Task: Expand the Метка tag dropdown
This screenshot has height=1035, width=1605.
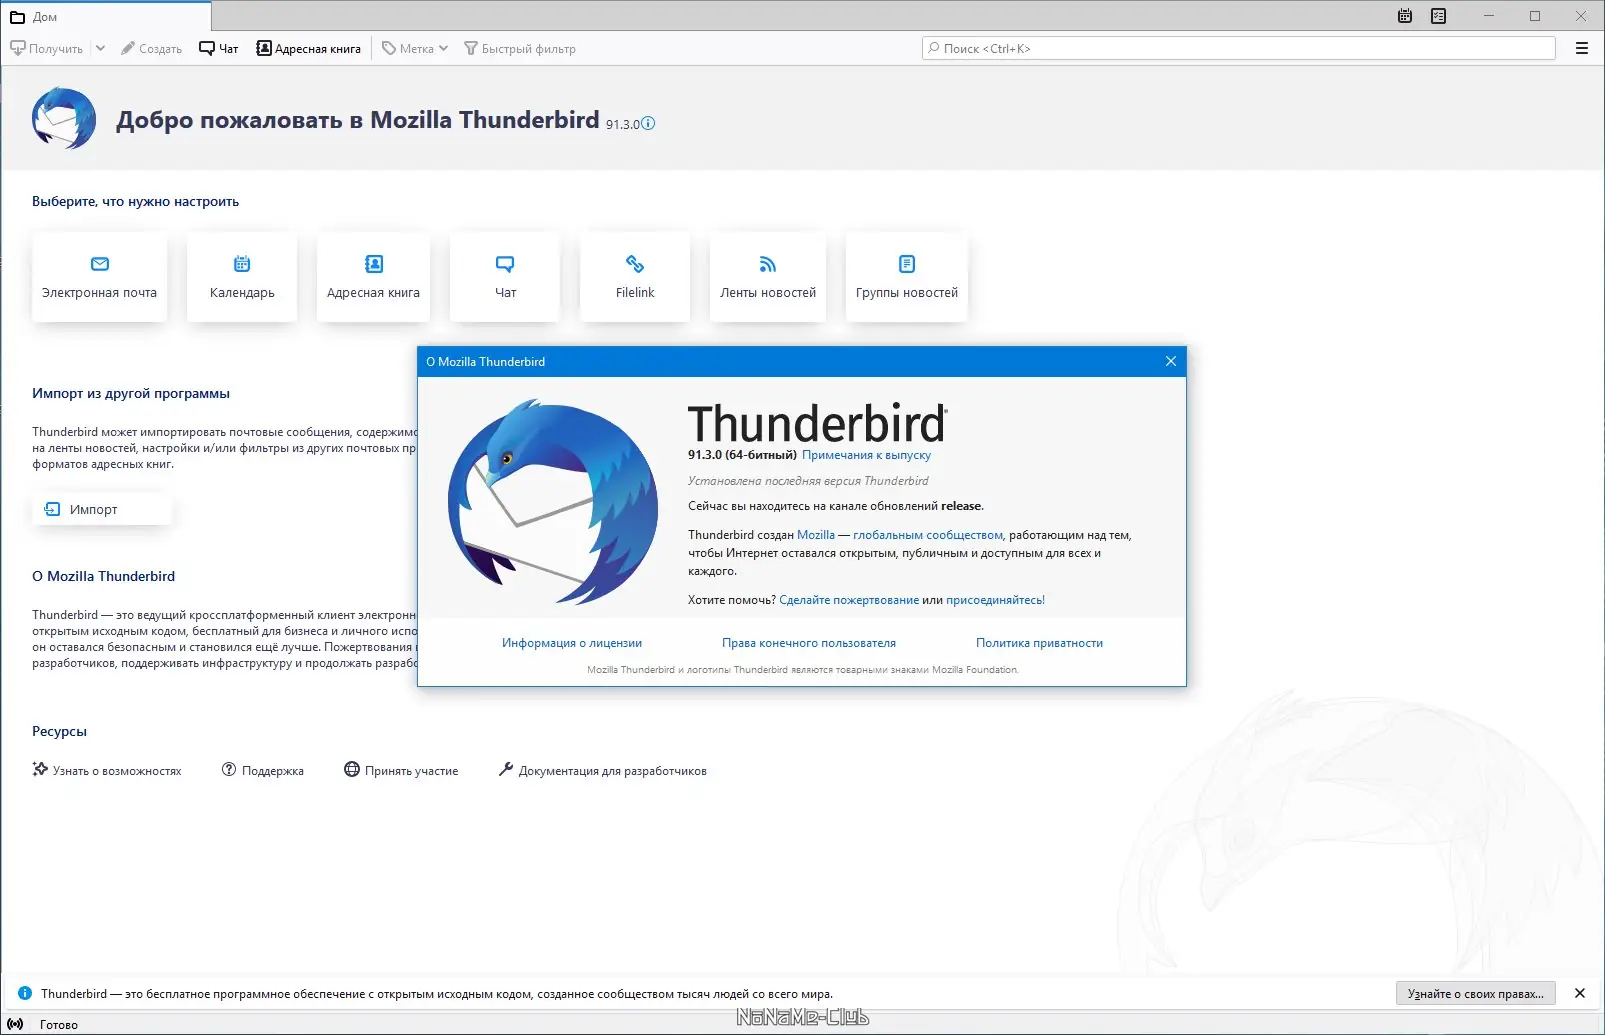Action: pyautogui.click(x=415, y=48)
